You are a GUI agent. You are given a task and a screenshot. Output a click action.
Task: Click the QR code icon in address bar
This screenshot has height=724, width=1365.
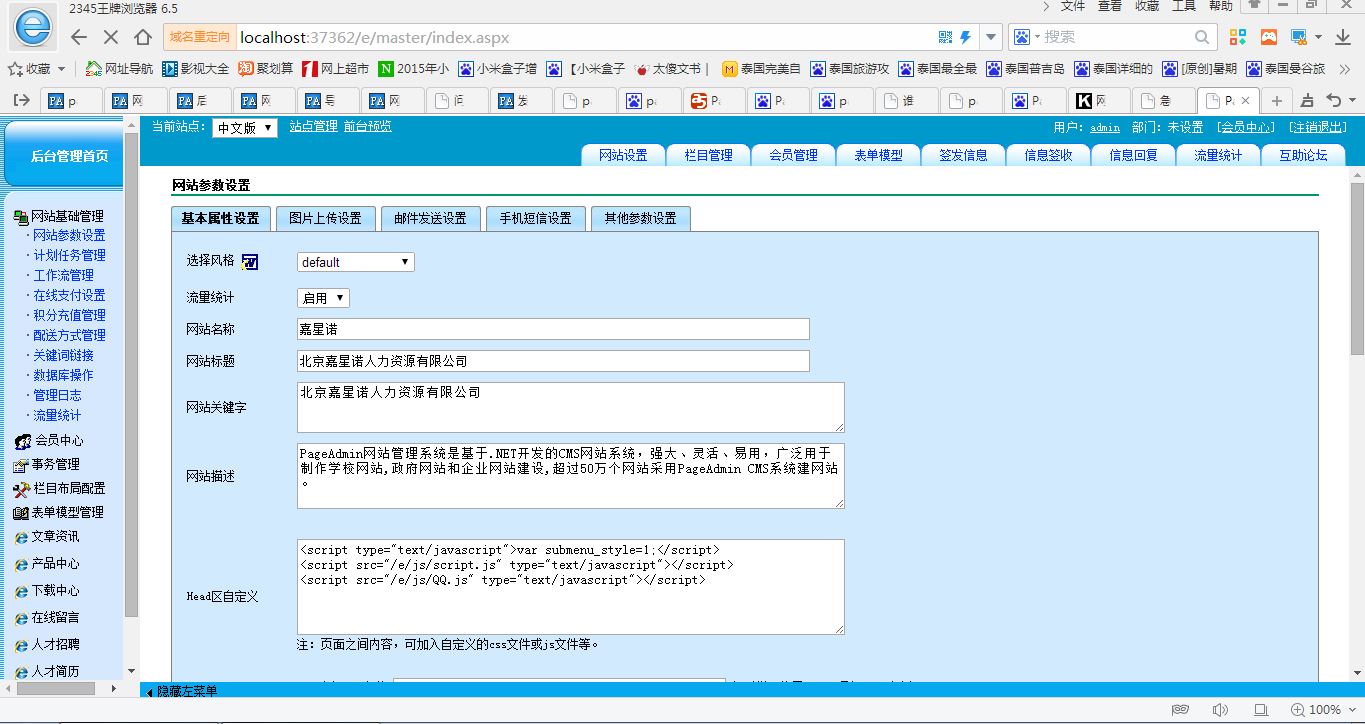(x=945, y=37)
